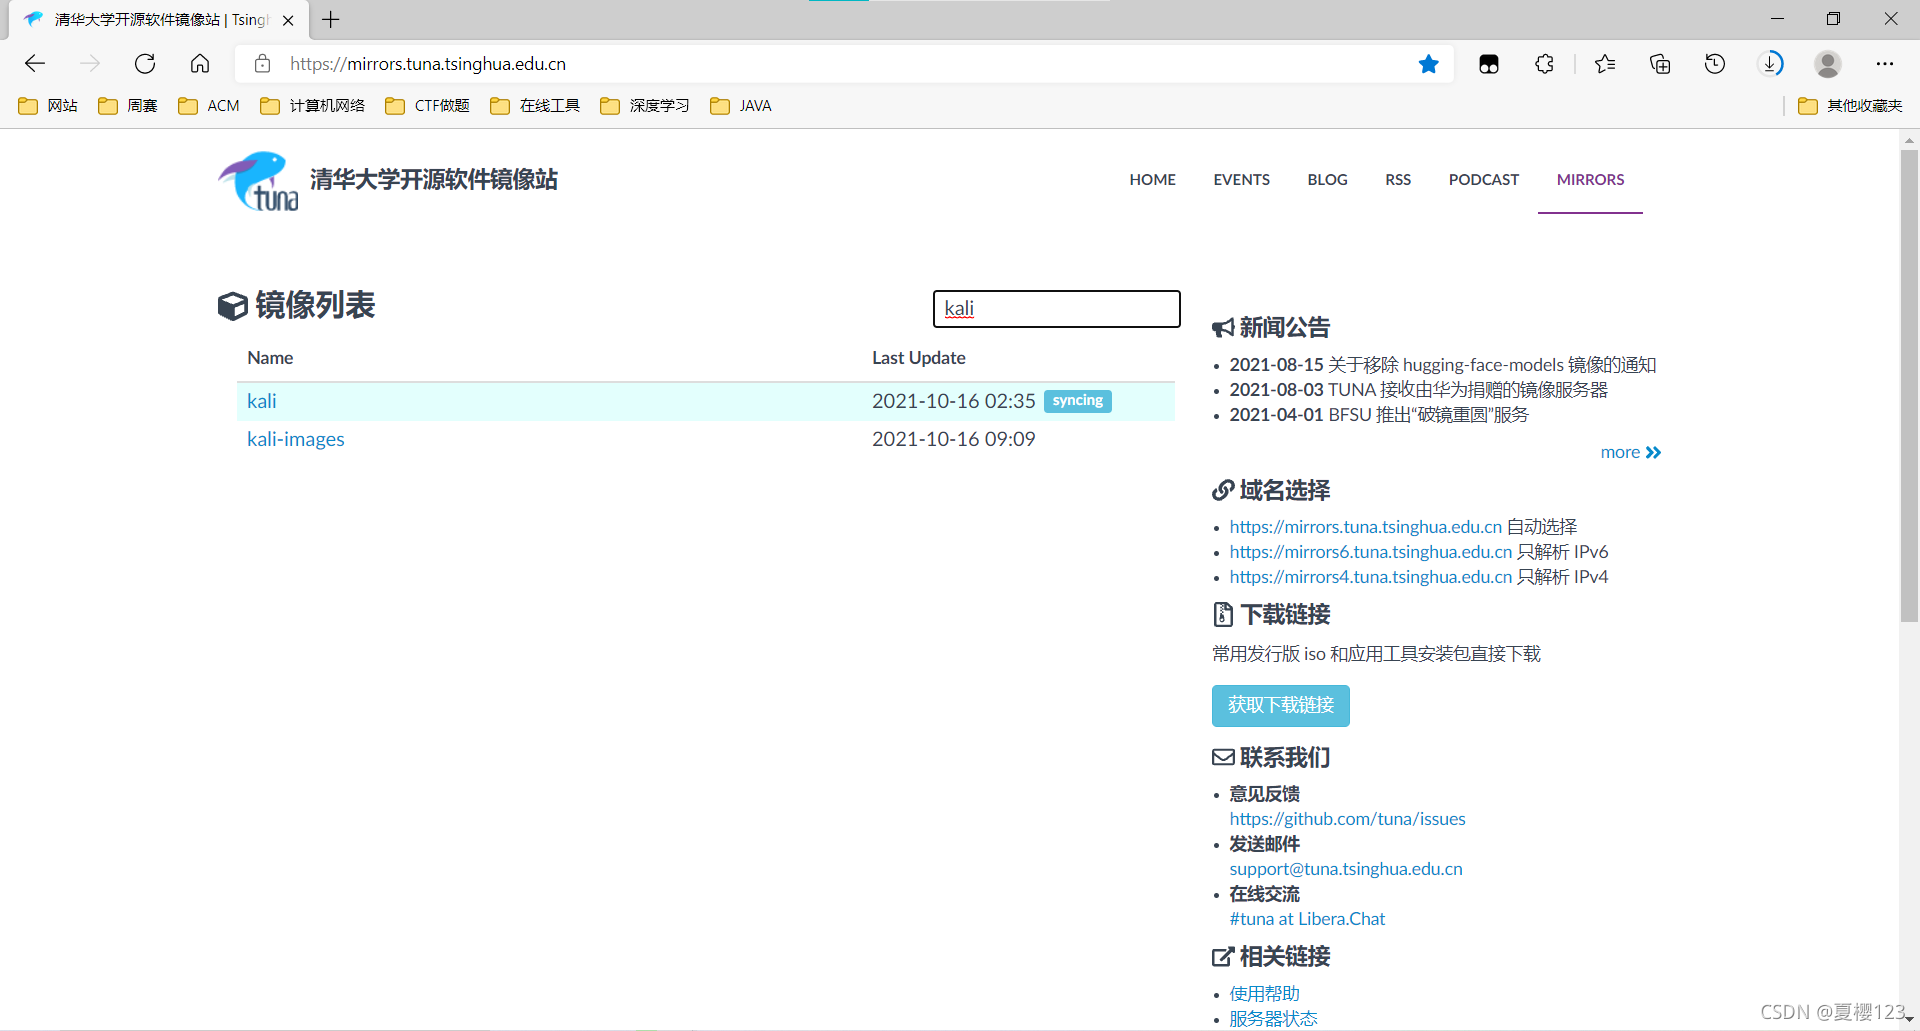Viewport: 1920px width, 1031px height.
Task: Open the kali mirror link
Action: coord(261,401)
